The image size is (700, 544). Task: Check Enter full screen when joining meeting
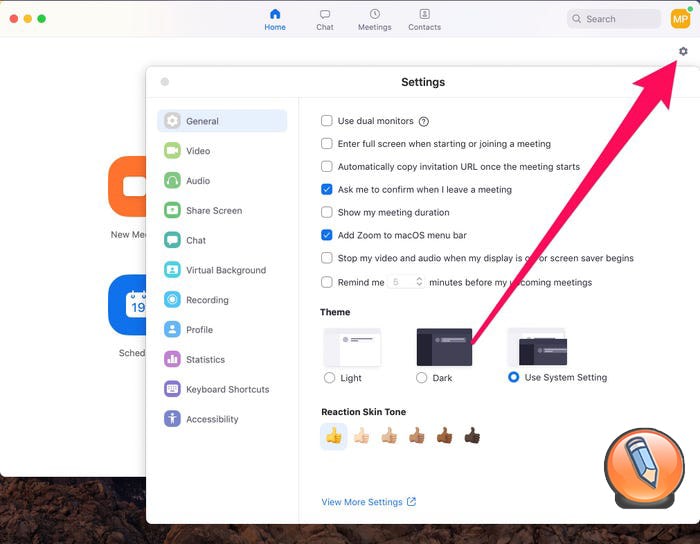327,143
